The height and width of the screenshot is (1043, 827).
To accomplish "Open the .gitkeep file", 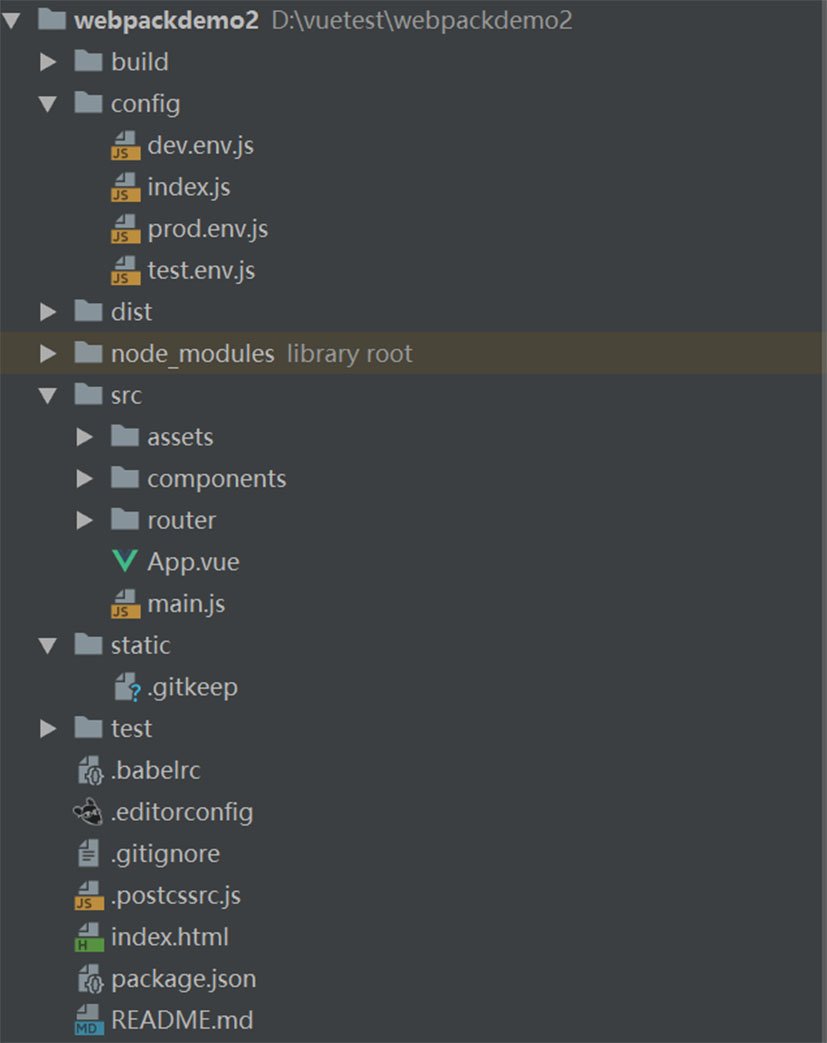I will click(x=192, y=687).
